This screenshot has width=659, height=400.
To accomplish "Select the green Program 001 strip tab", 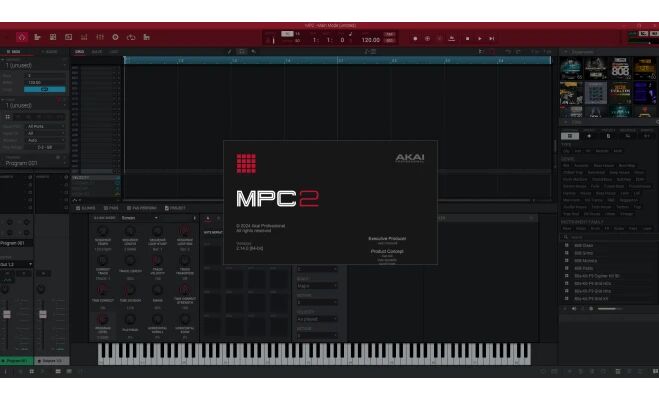I will pyautogui.click(x=17, y=361).
